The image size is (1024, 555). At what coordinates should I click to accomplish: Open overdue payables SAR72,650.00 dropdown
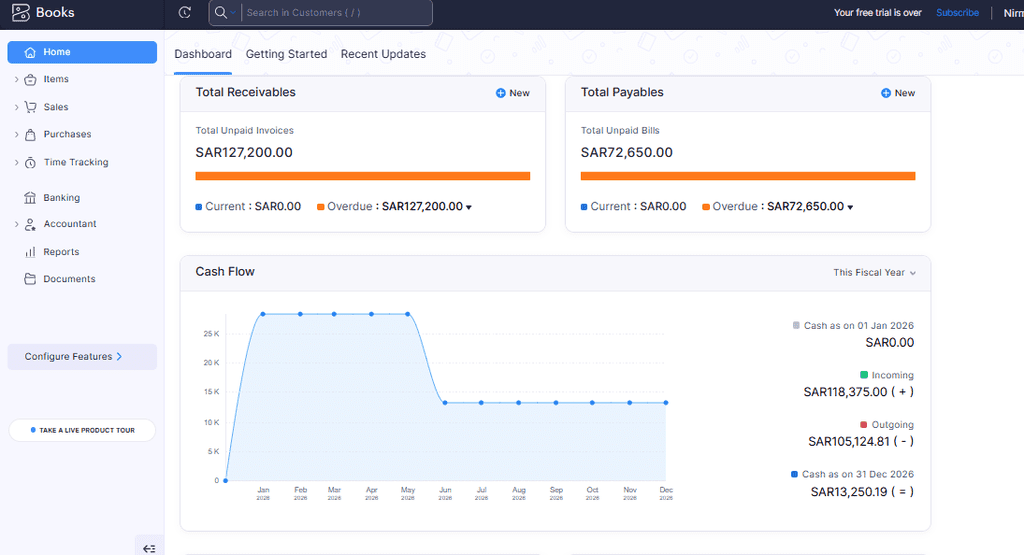click(850, 207)
